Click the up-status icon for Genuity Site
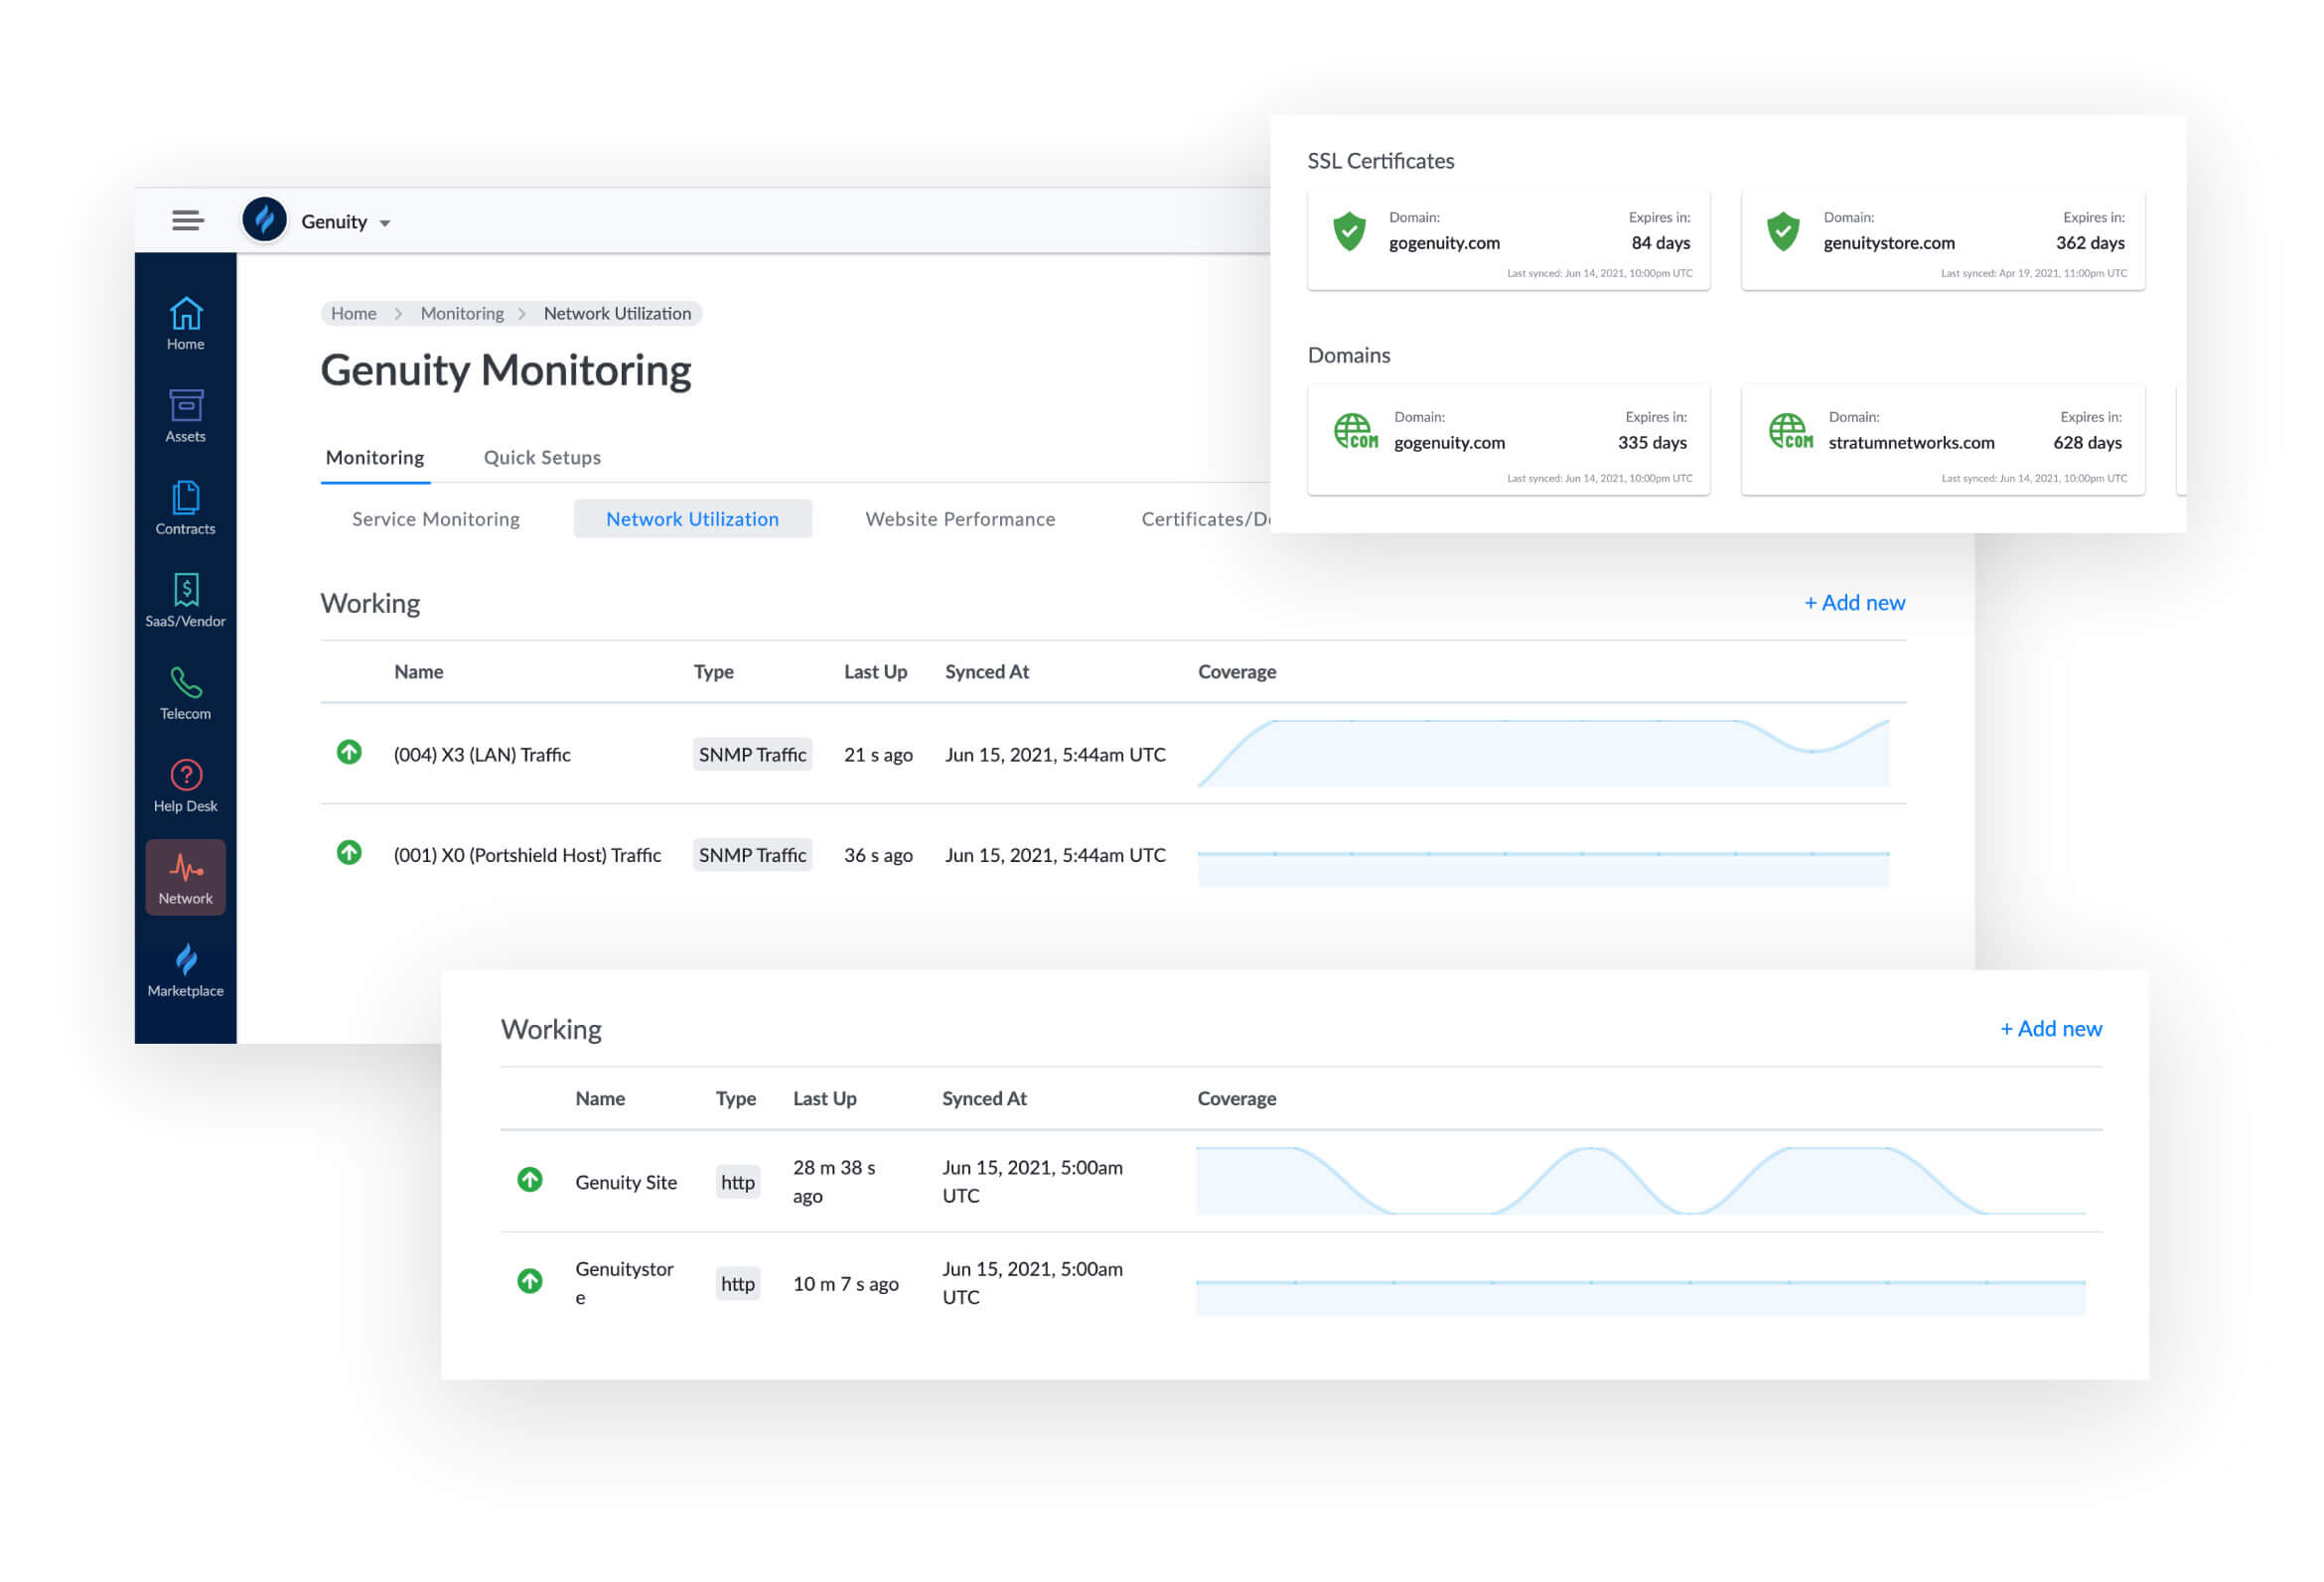Image resolution: width=2324 pixels, height=1582 pixels. (x=530, y=1180)
